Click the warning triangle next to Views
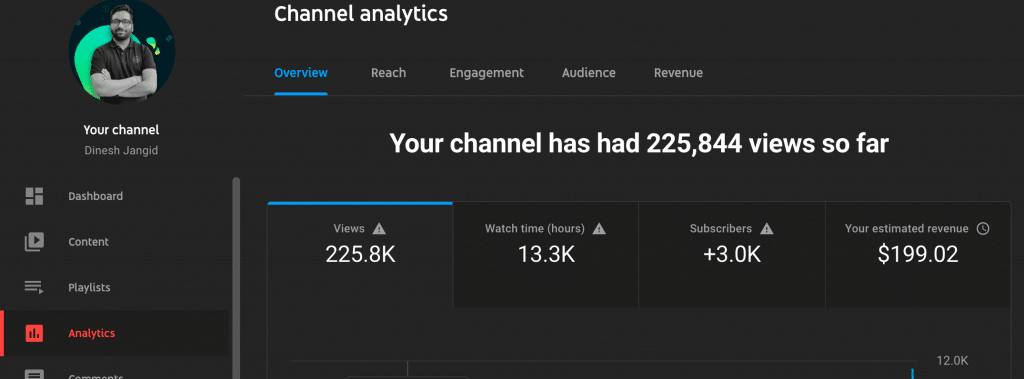The image size is (1024, 379). [x=379, y=229]
